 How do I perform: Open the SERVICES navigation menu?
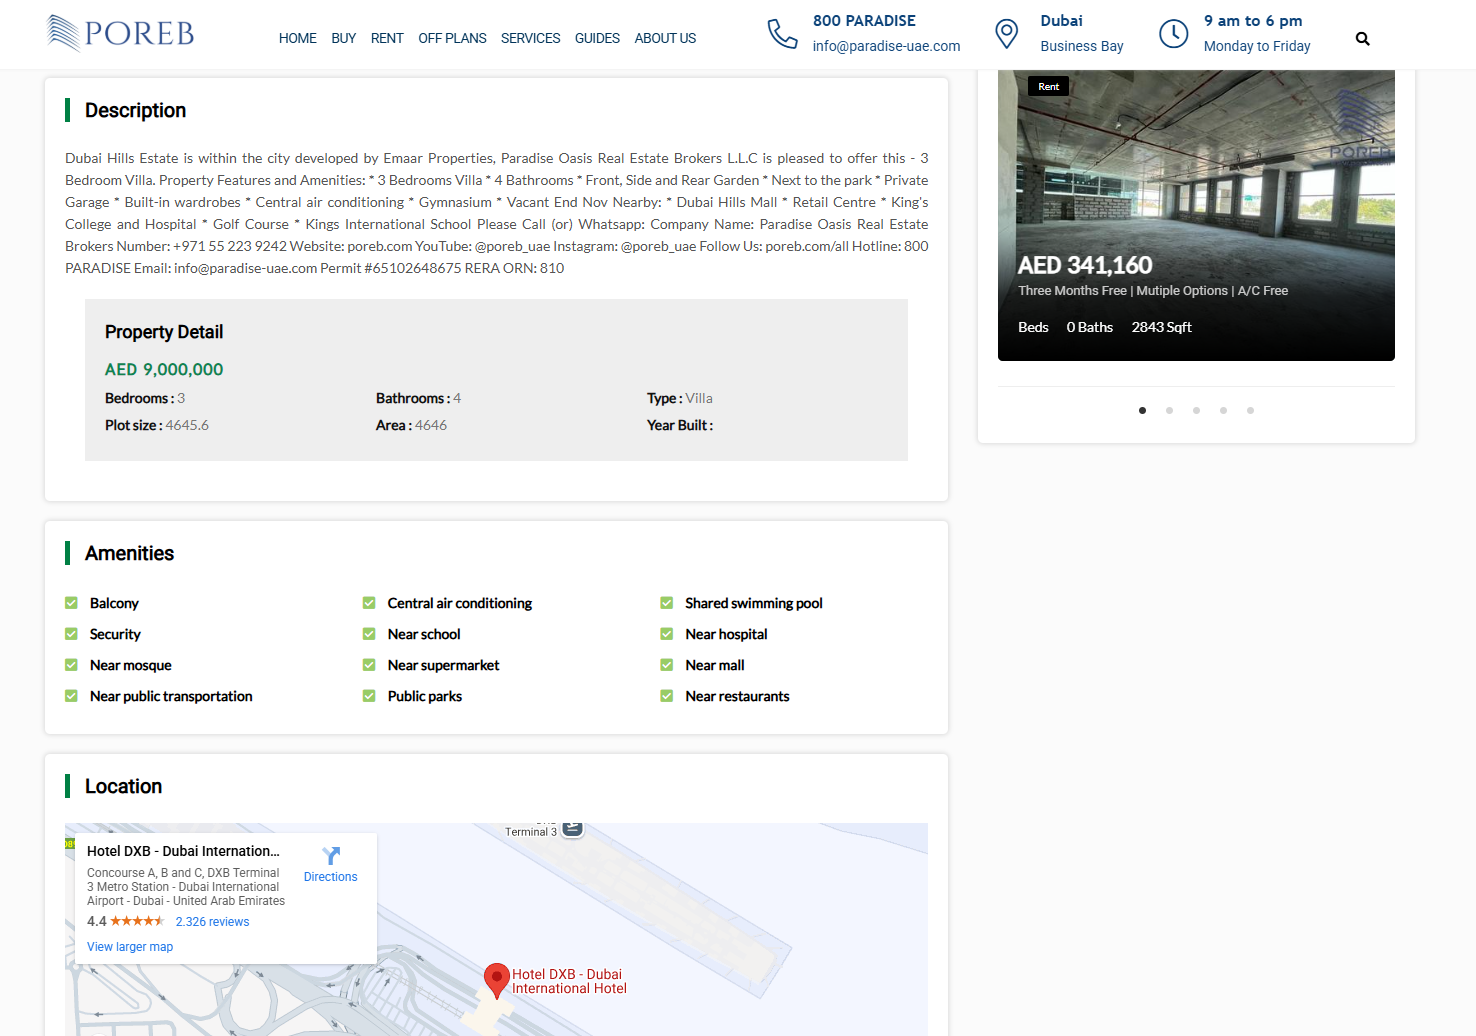(530, 38)
